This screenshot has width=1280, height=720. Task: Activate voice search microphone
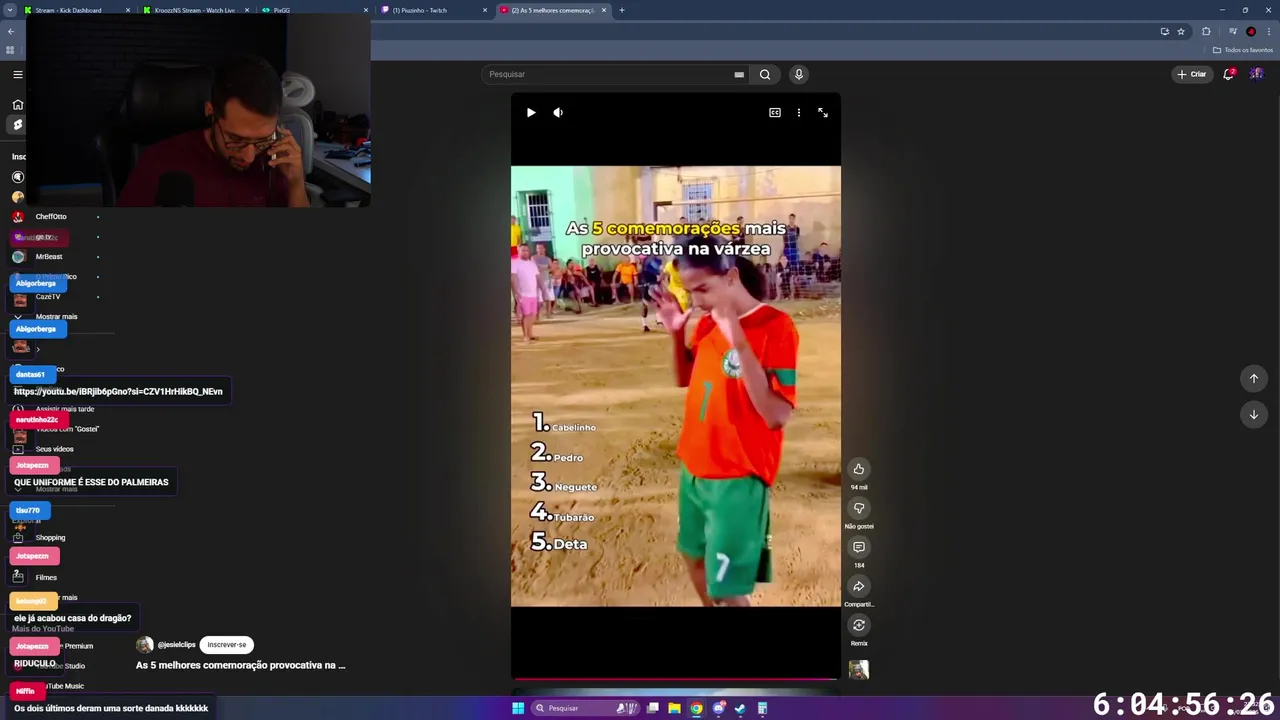[x=798, y=74]
